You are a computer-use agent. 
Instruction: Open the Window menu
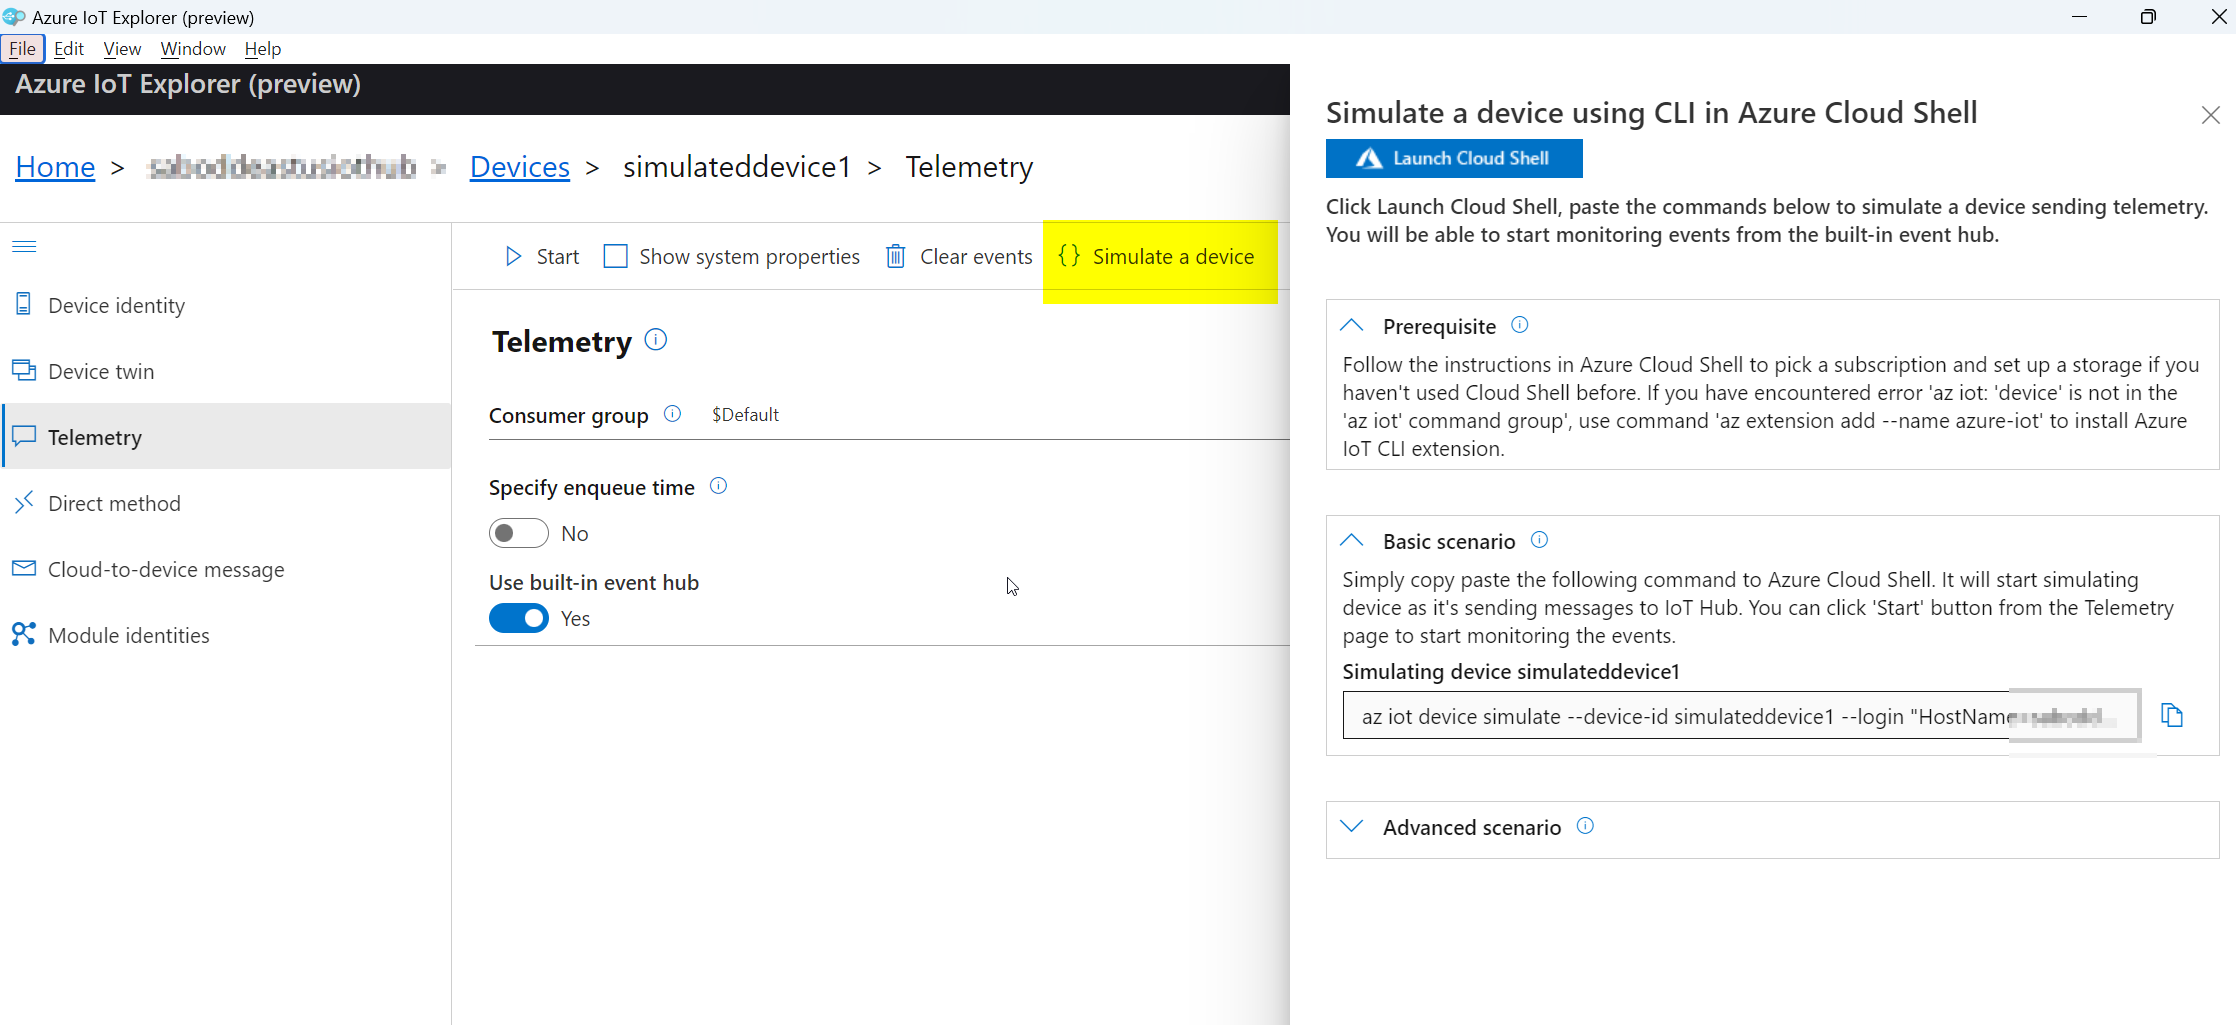(x=193, y=49)
